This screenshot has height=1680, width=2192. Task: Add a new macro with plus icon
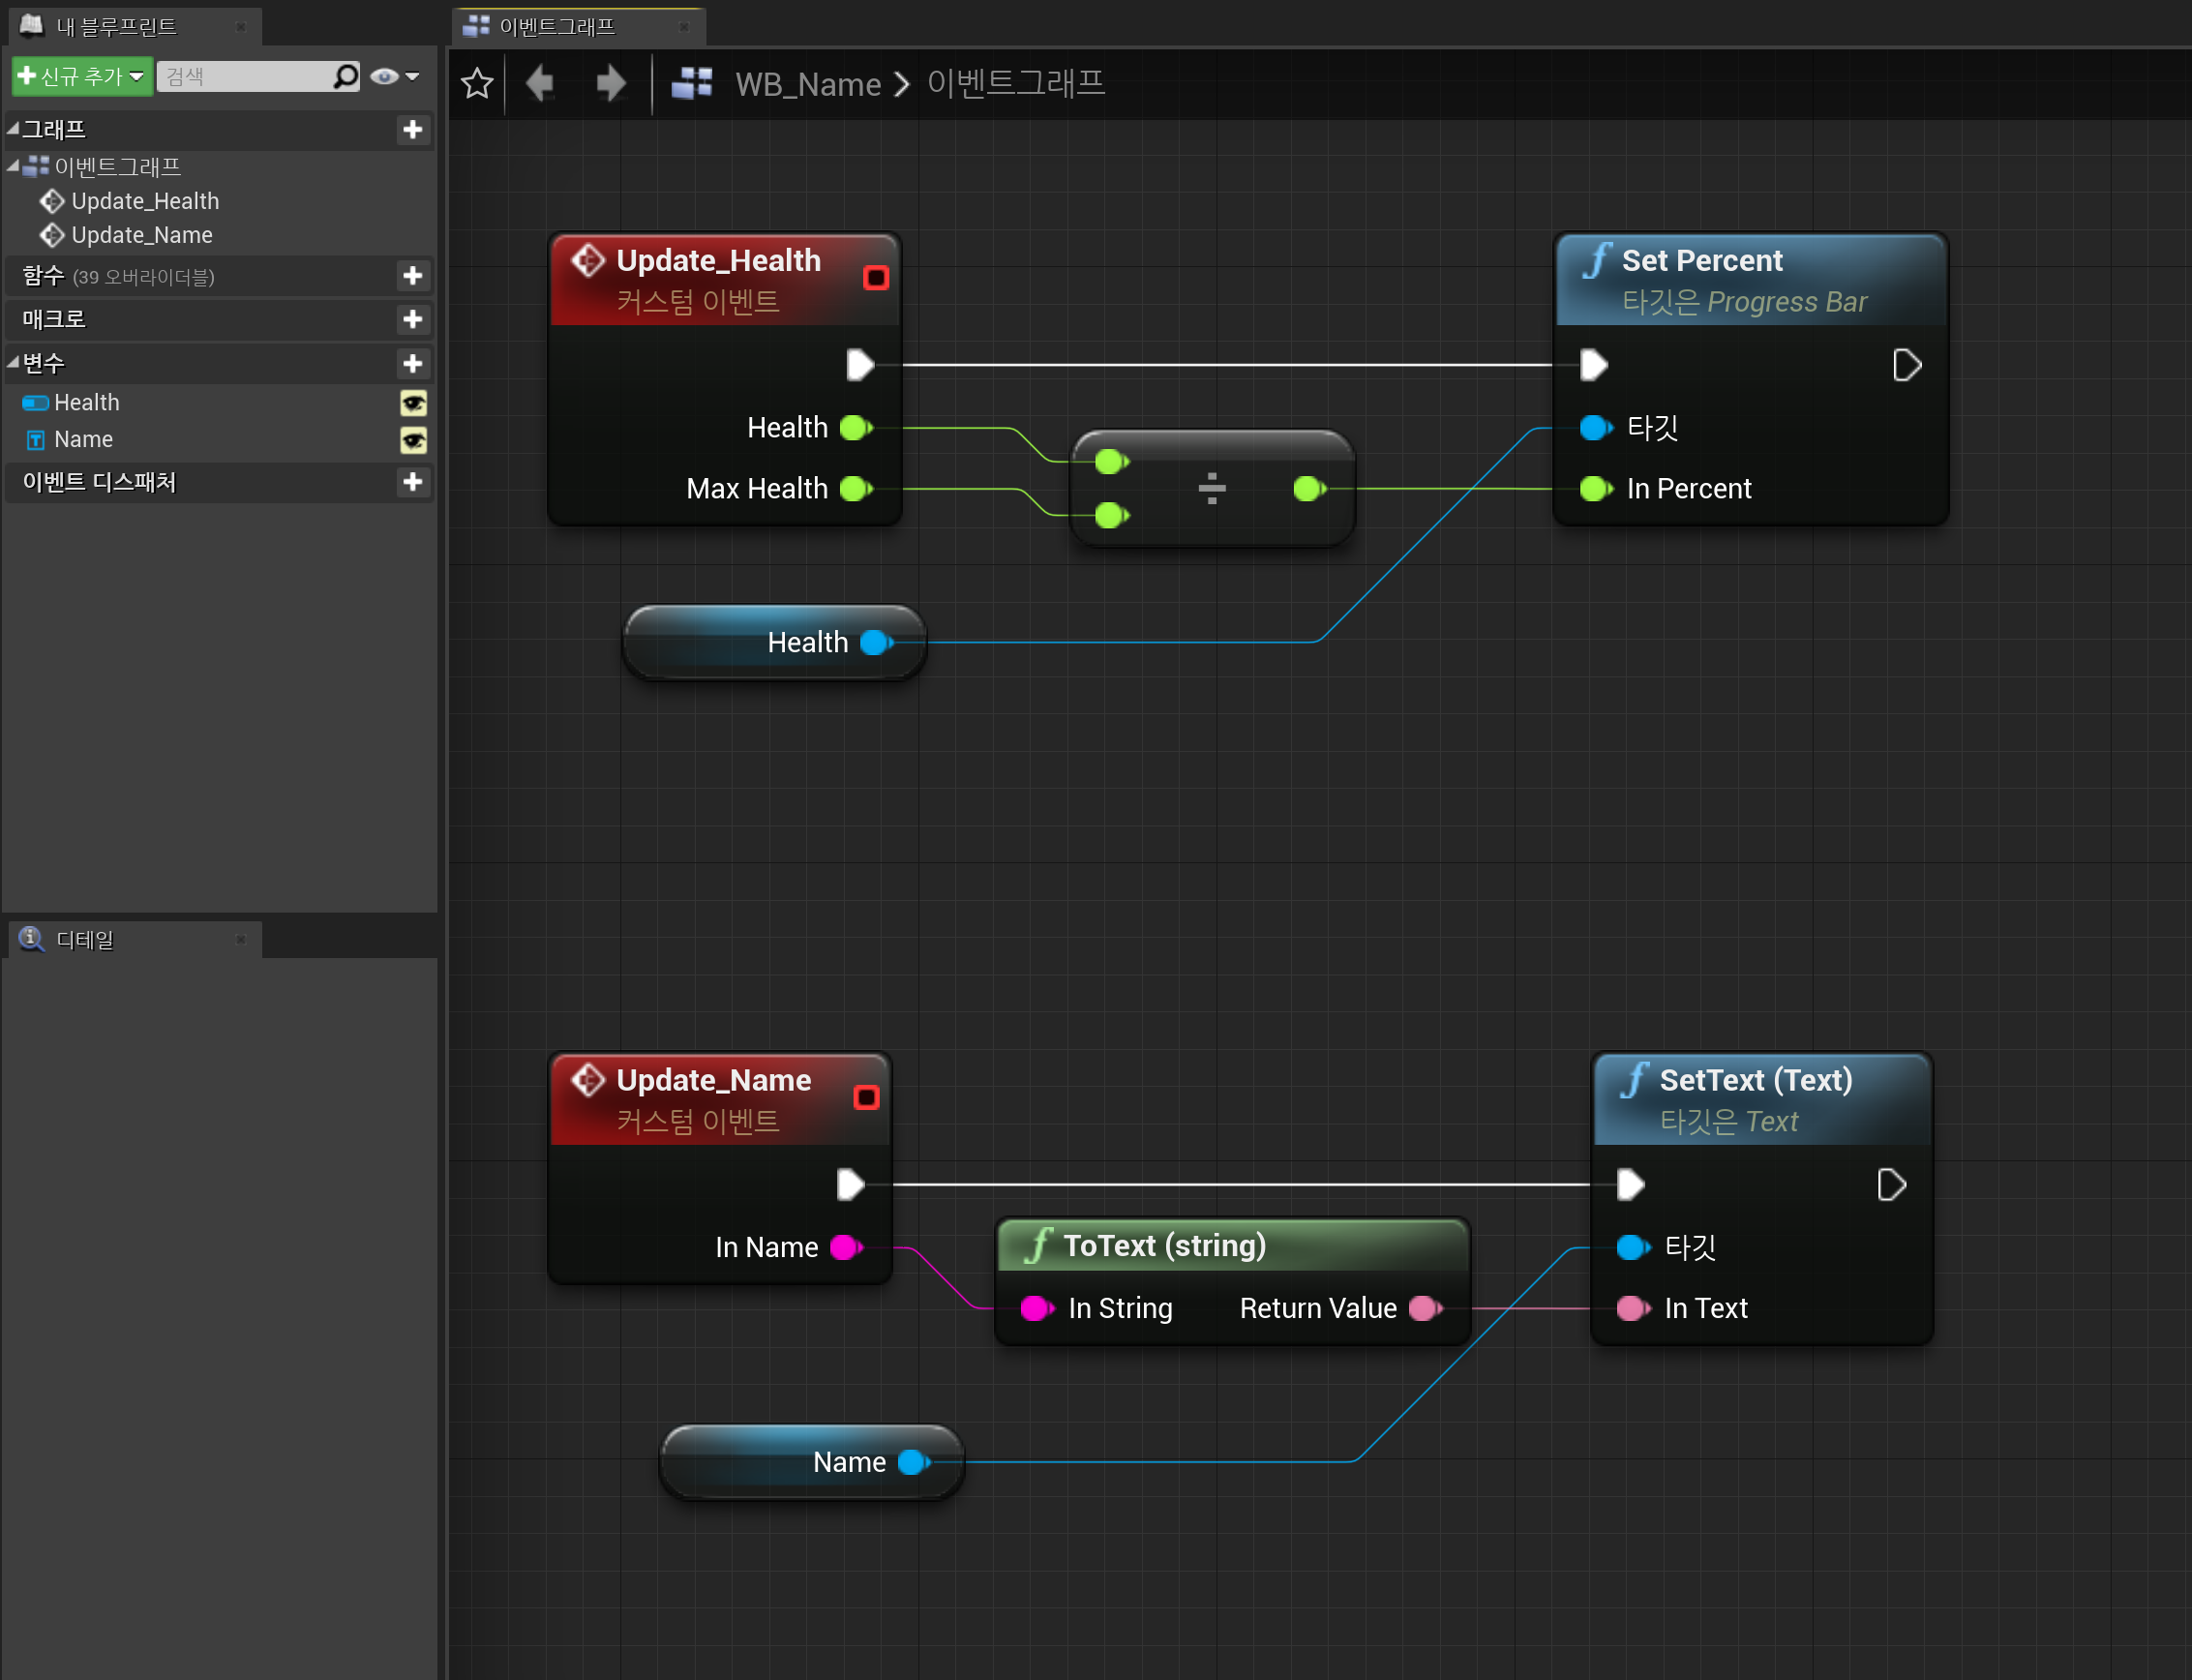[x=412, y=319]
